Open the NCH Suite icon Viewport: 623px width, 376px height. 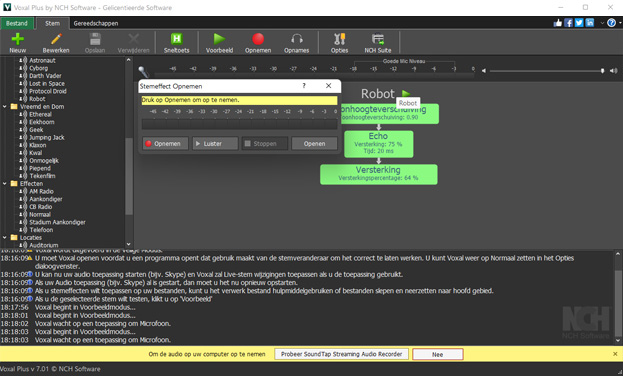click(378, 39)
